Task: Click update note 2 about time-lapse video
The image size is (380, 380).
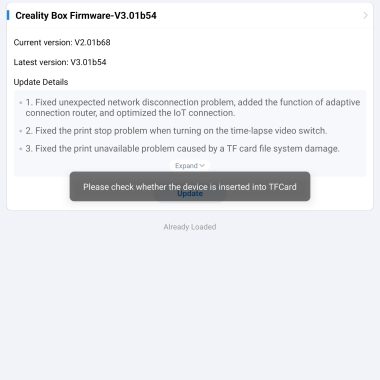Action: [176, 131]
